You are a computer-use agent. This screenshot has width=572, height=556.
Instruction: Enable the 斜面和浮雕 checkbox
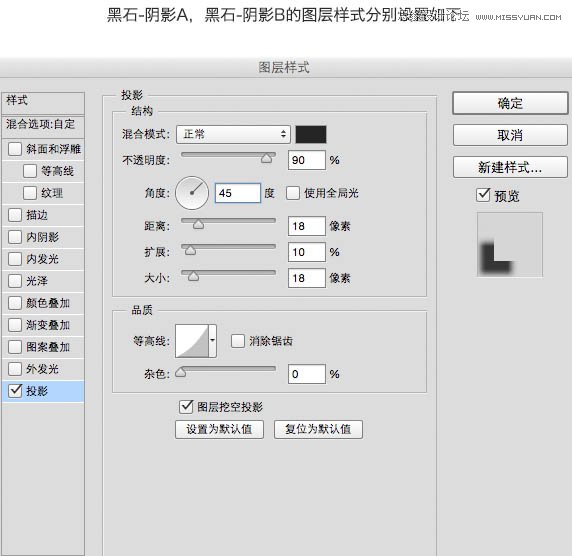(15, 149)
